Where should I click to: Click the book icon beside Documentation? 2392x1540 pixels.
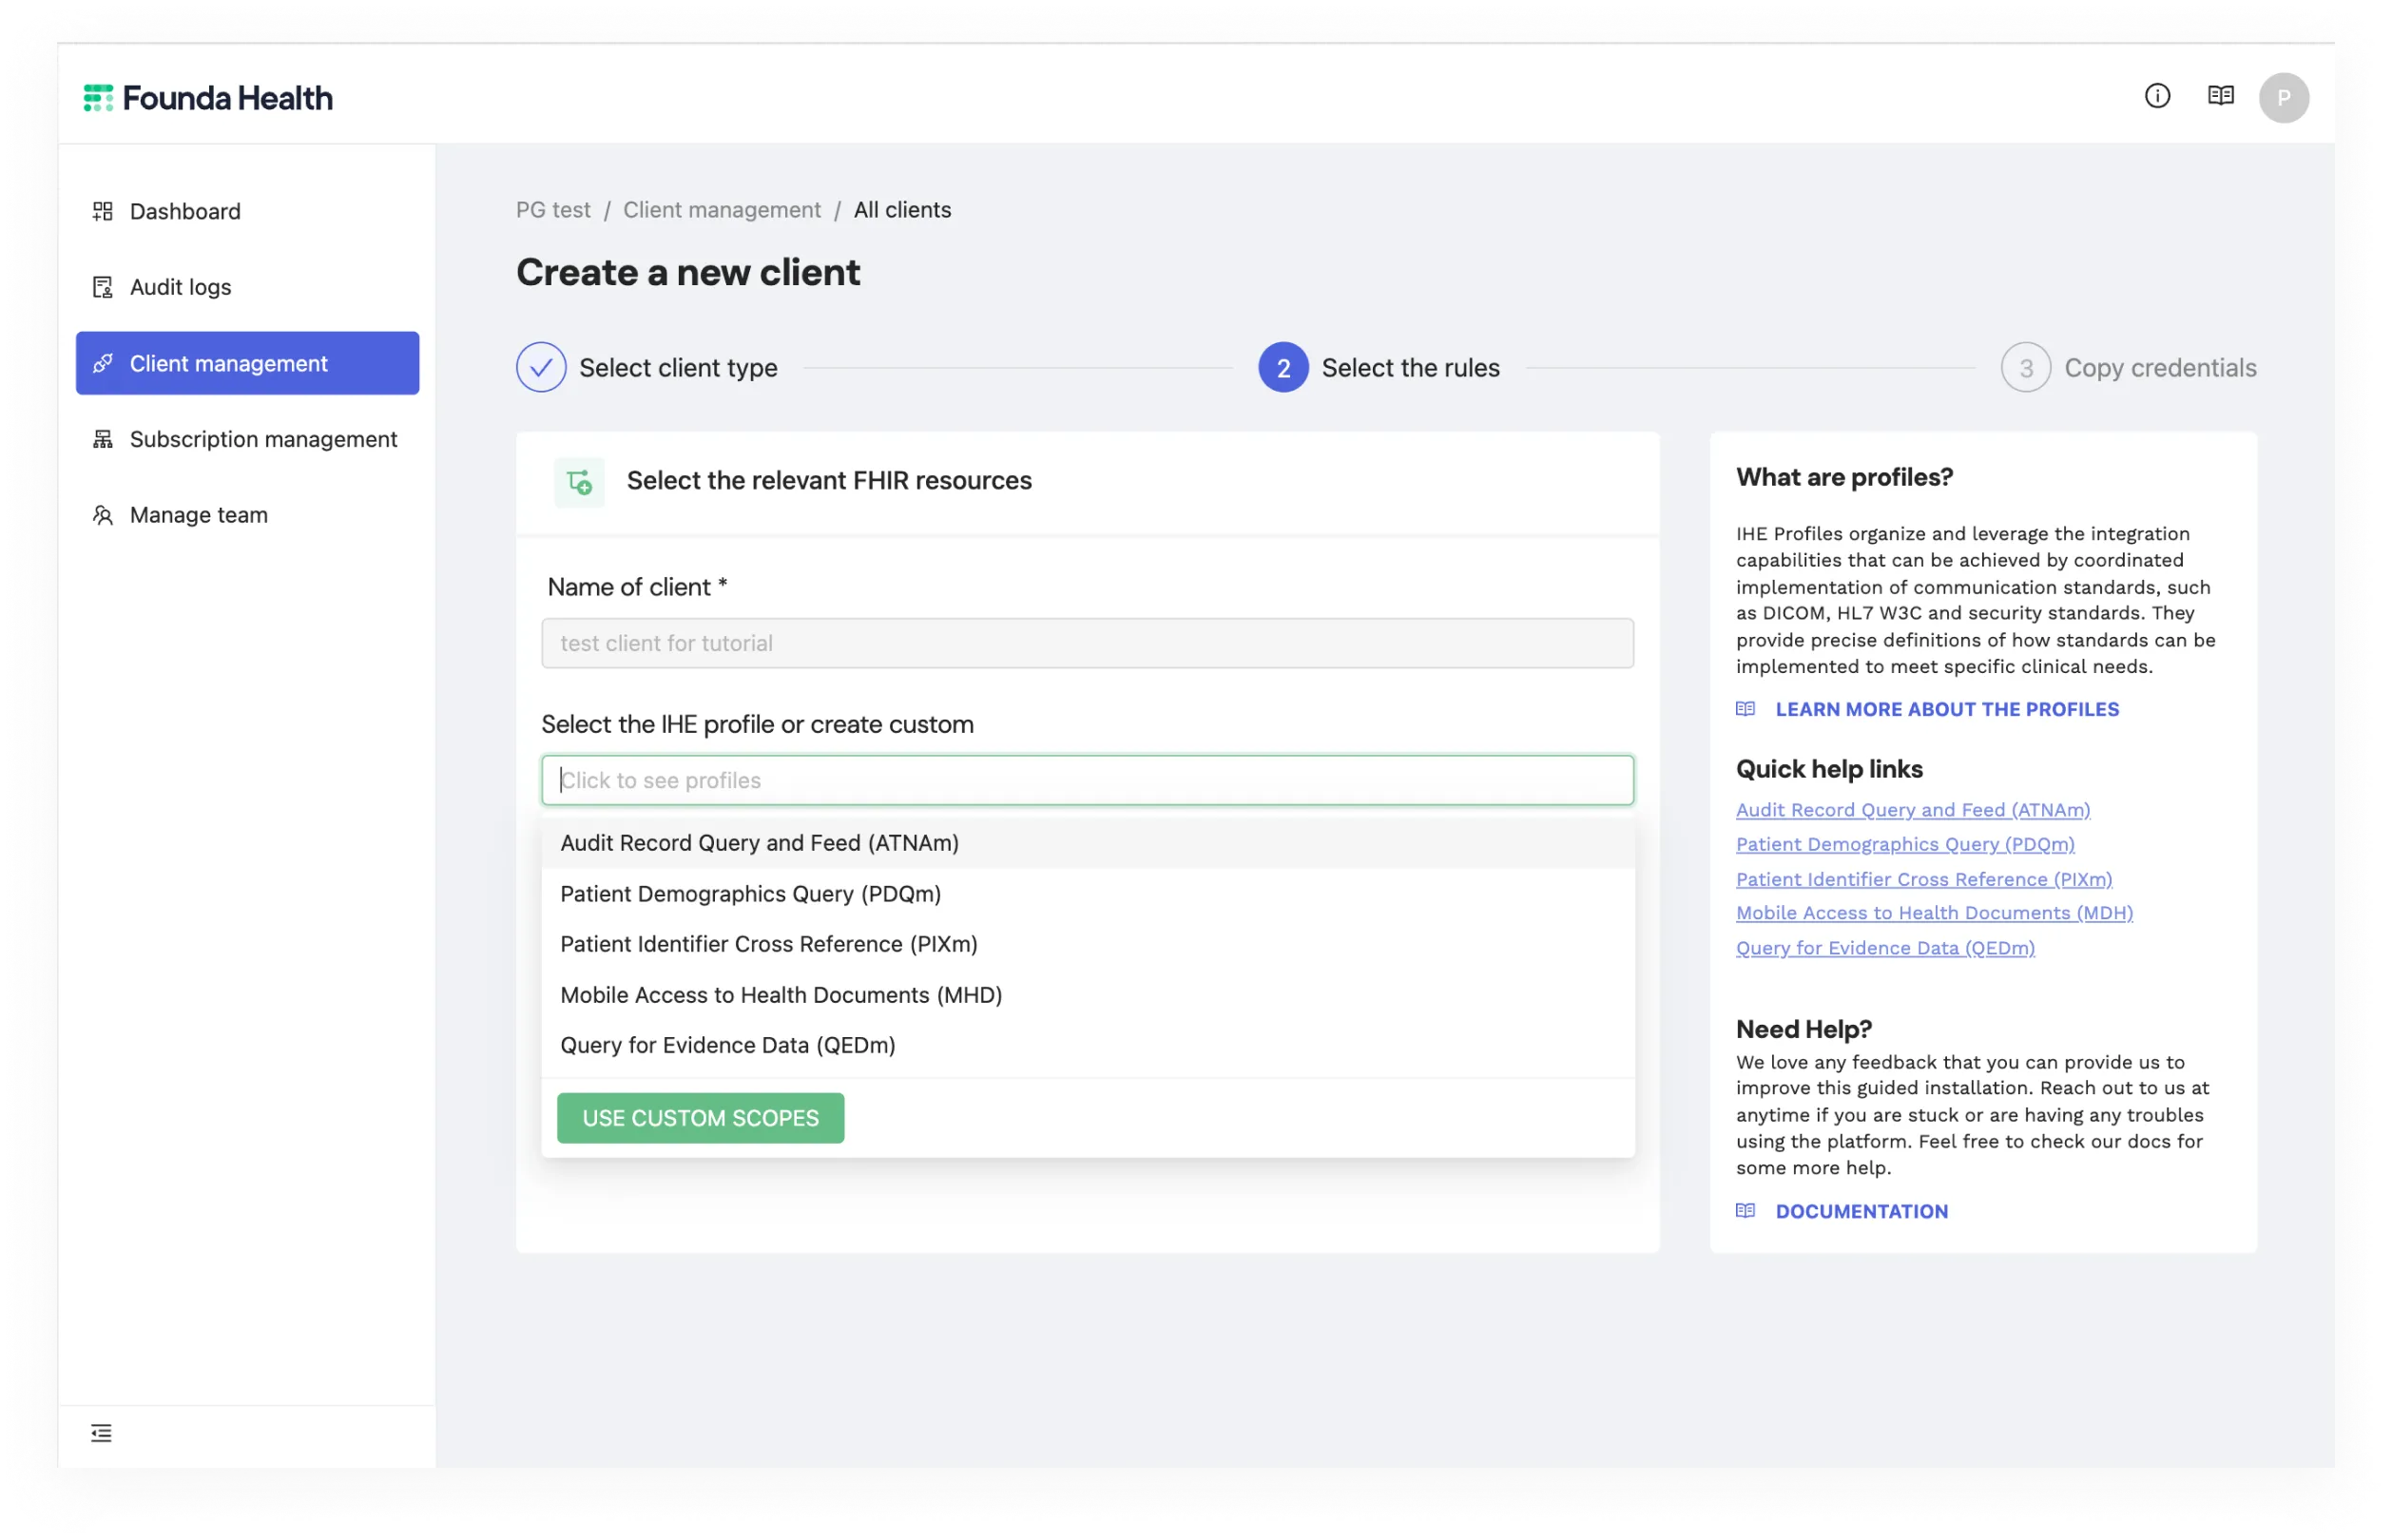(1745, 1211)
